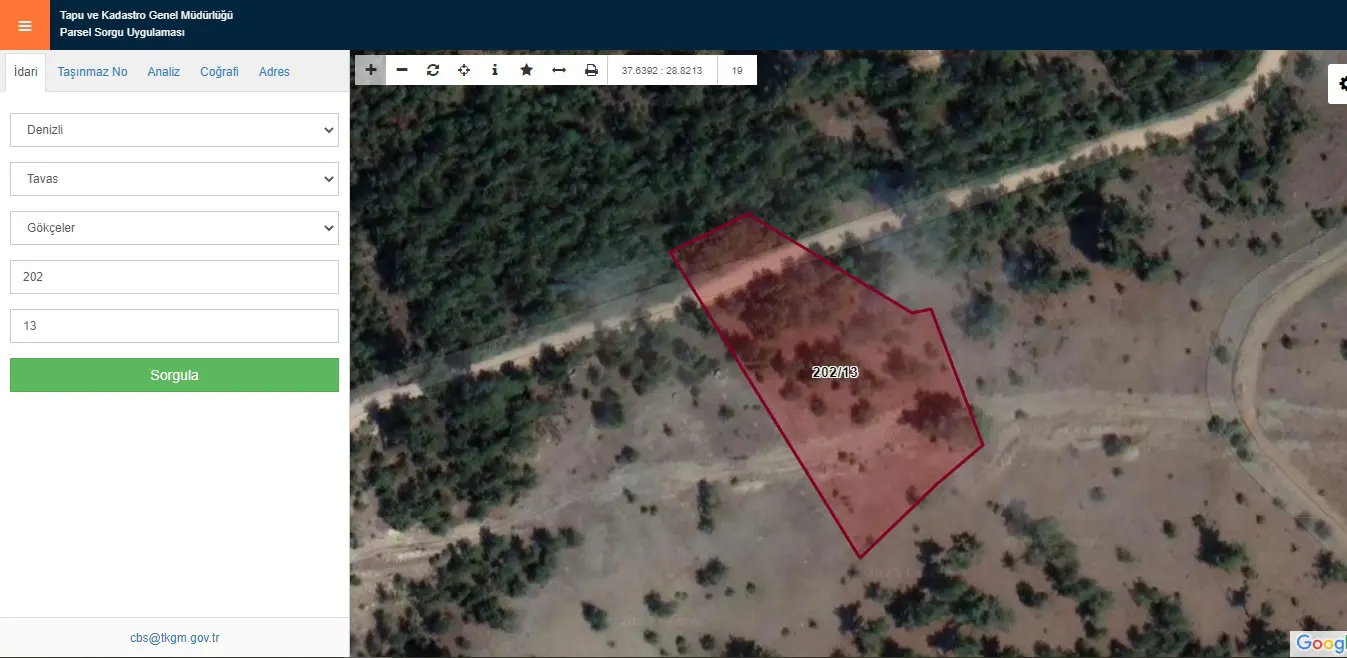The height and width of the screenshot is (658, 1347).
Task: Click the coordinates readout 37.6392 : 28.8213
Action: coord(662,70)
